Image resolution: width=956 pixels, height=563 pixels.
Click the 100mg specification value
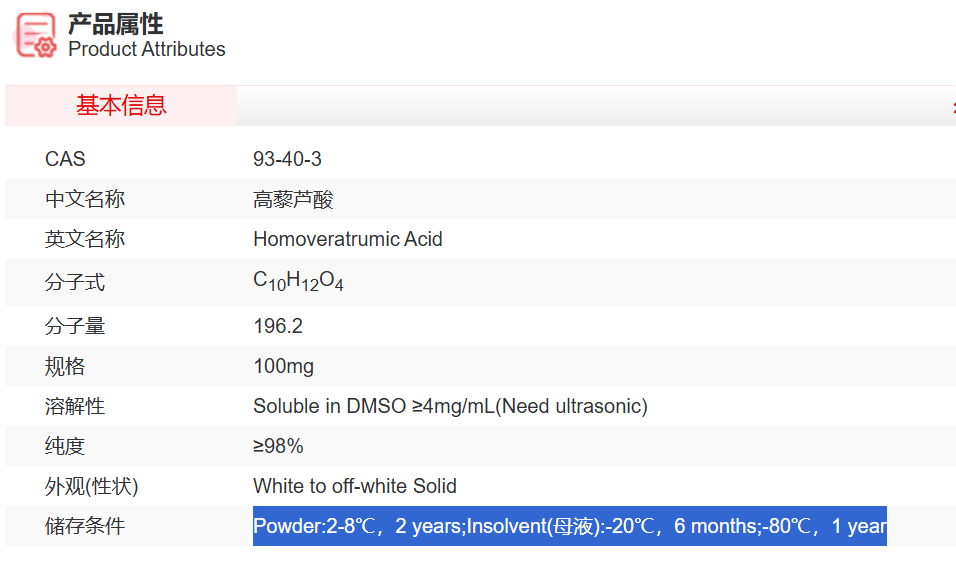[283, 366]
